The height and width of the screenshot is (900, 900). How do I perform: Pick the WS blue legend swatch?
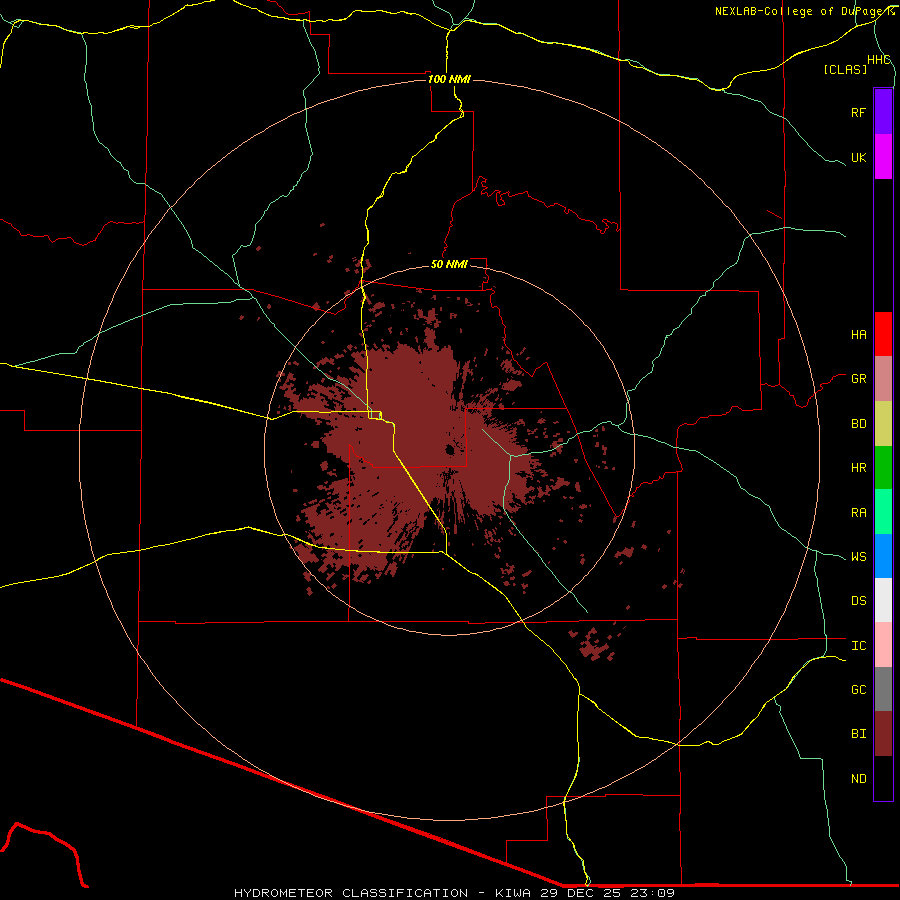[883, 556]
